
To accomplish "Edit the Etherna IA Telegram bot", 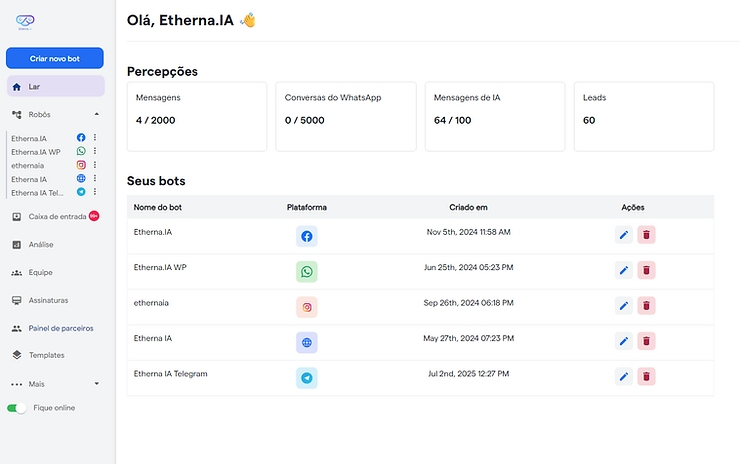I will 624,377.
